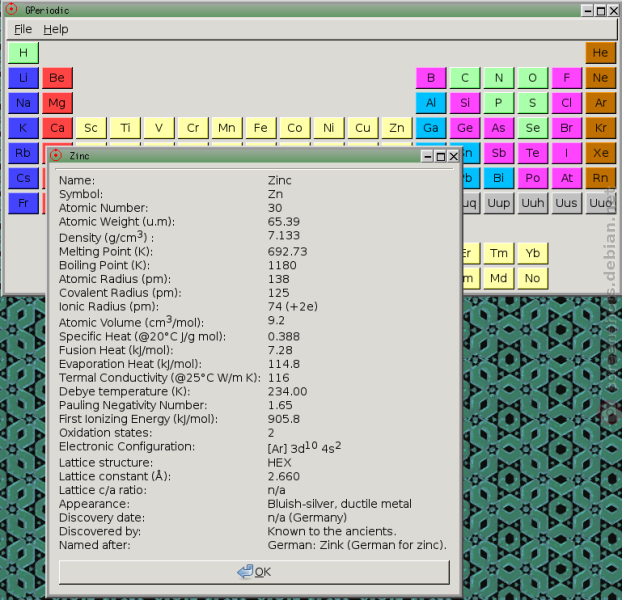Click the Scandium (Sc) element
The height and width of the screenshot is (600, 622).
tap(91, 128)
